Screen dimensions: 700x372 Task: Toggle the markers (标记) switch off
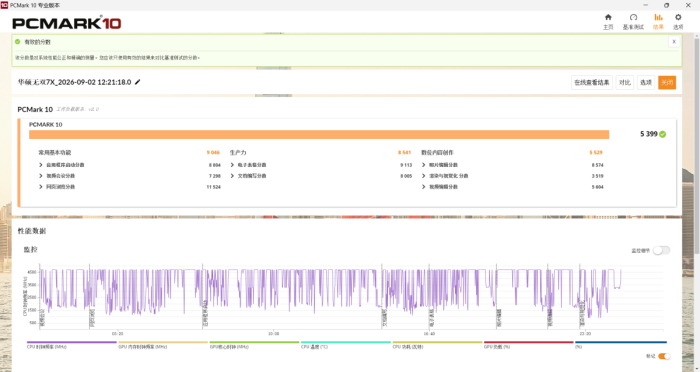[664, 356]
